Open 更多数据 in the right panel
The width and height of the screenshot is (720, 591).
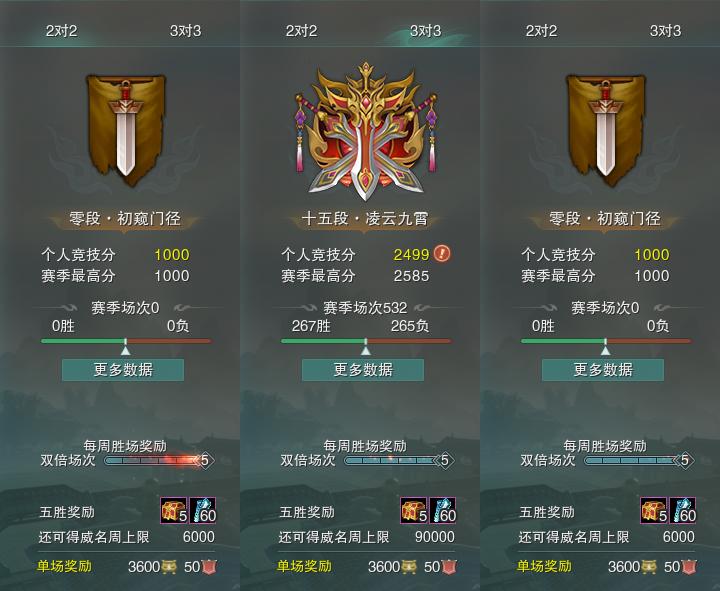603,370
